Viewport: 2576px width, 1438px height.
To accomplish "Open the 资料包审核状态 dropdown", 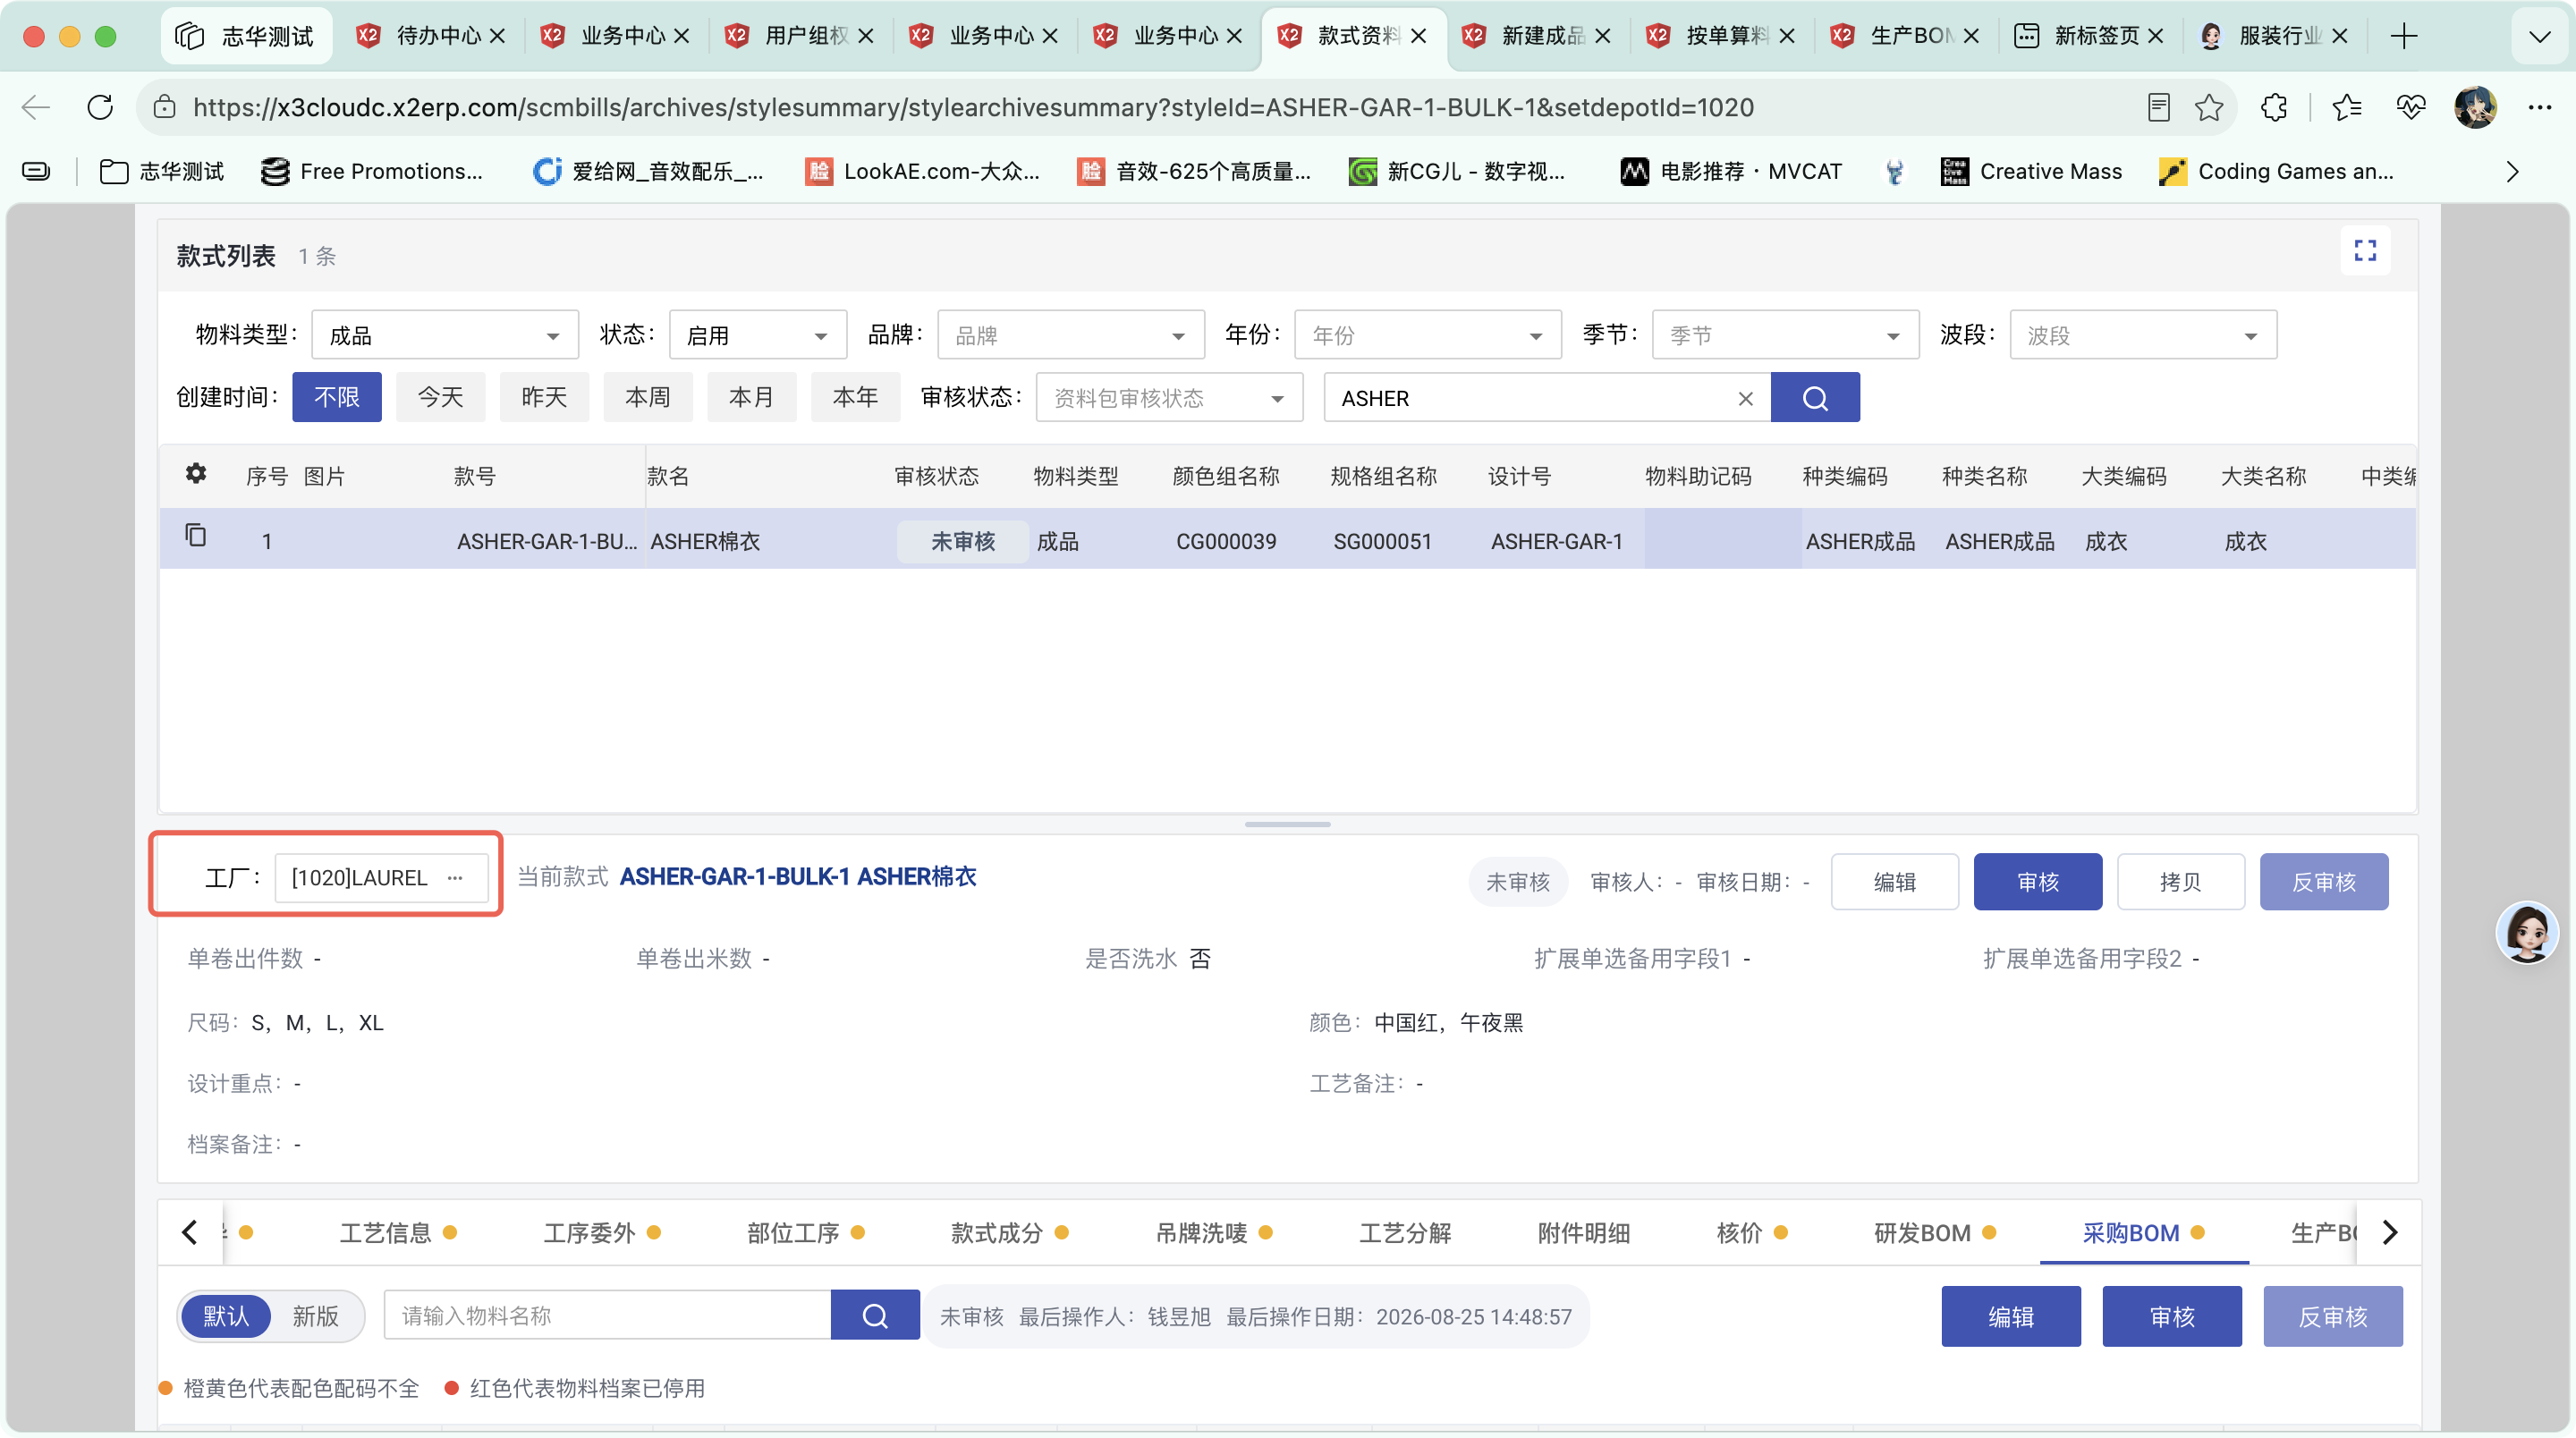I will (x=1169, y=398).
